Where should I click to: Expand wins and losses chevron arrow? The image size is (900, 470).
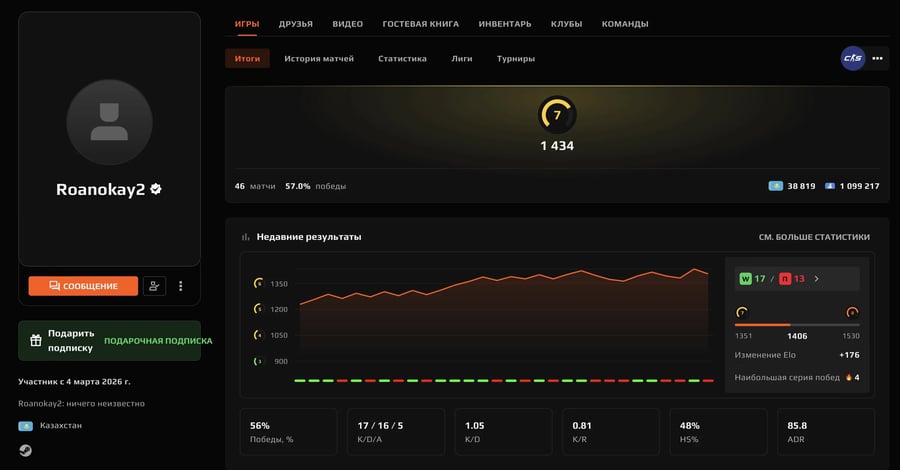click(x=817, y=279)
